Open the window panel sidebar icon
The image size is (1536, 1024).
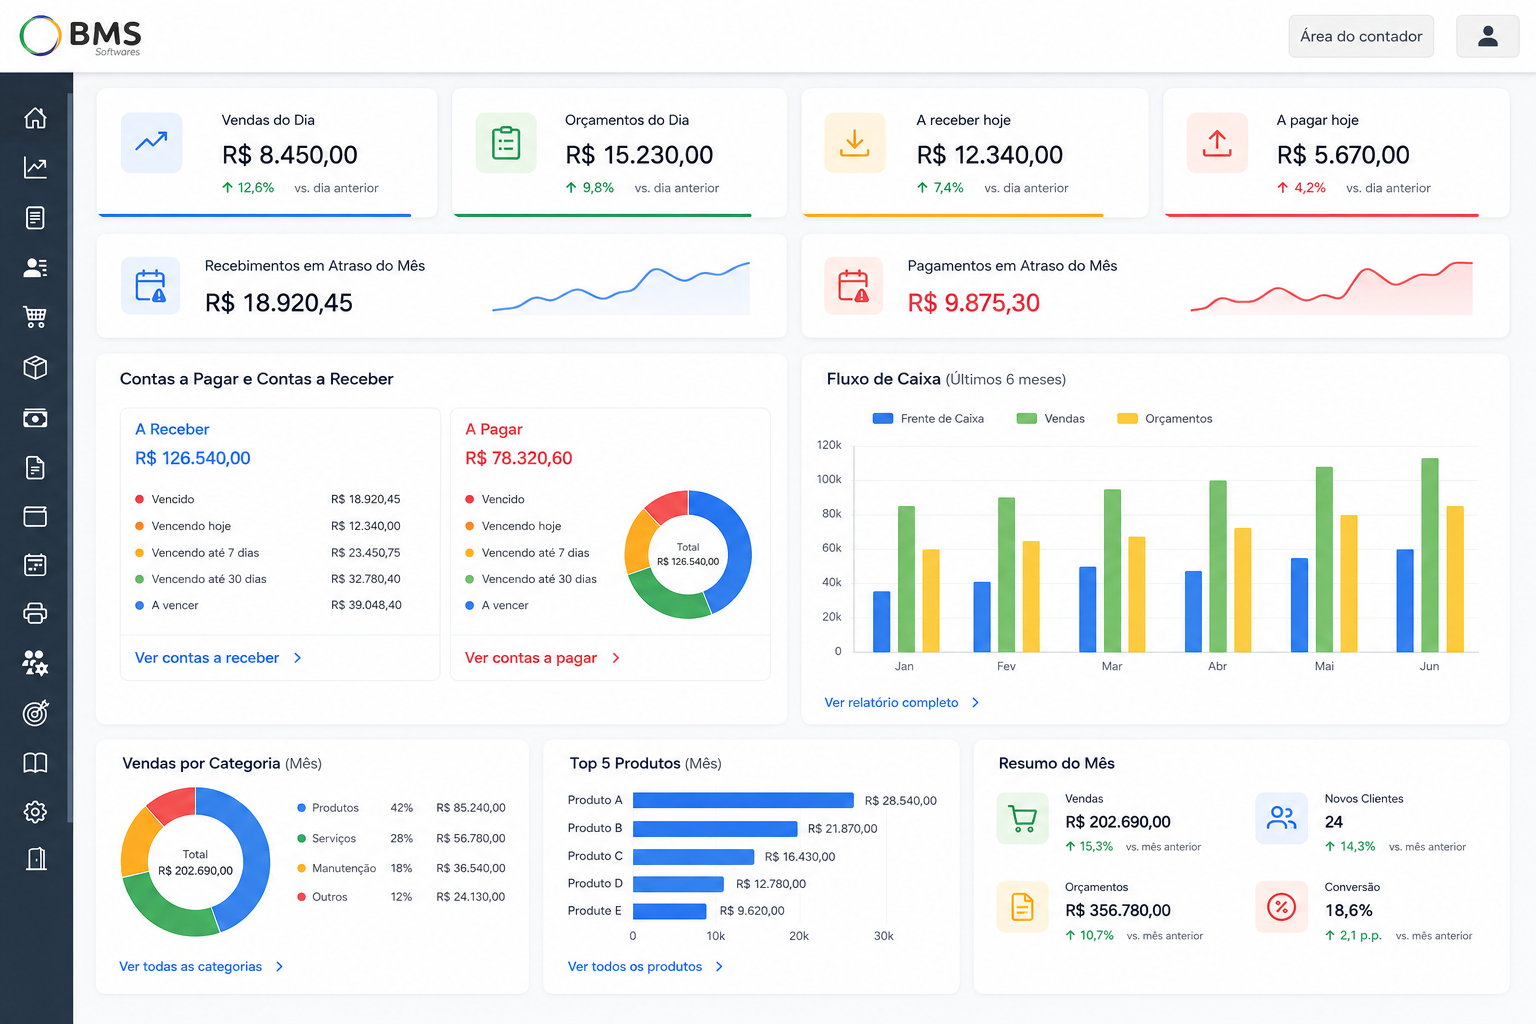[x=35, y=516]
